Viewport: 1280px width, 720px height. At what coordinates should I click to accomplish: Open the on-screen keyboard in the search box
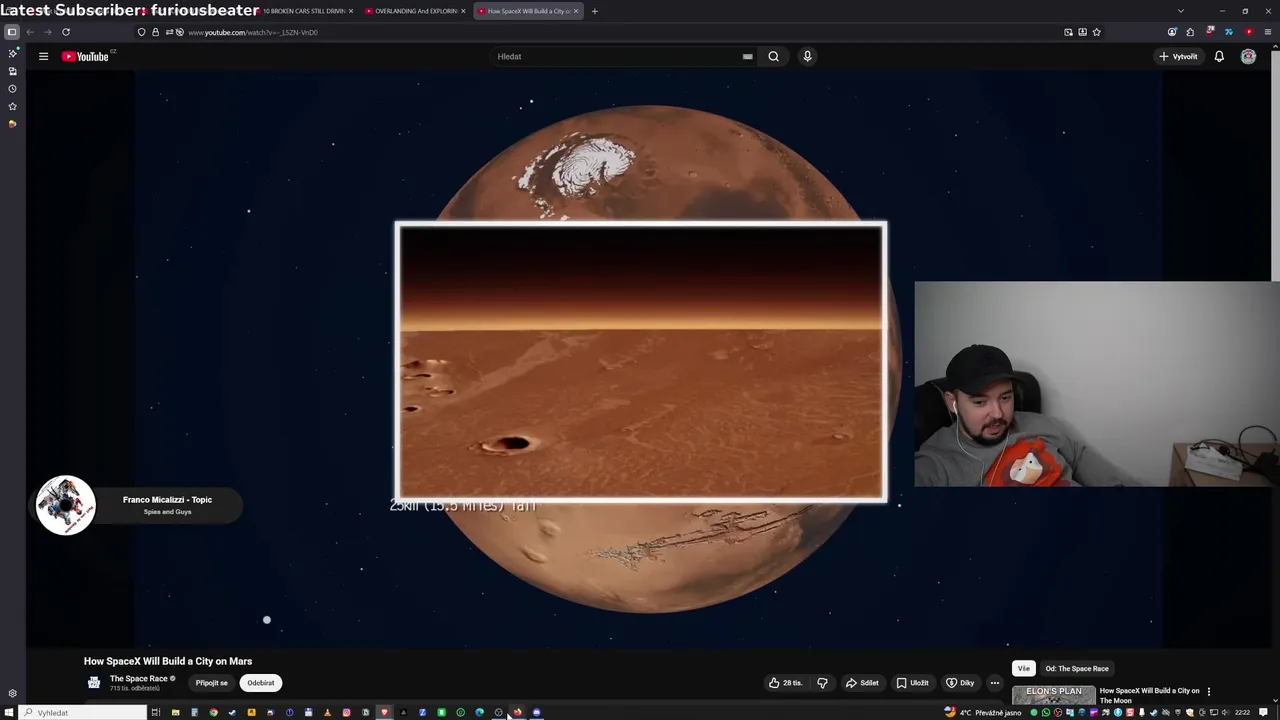point(747,56)
